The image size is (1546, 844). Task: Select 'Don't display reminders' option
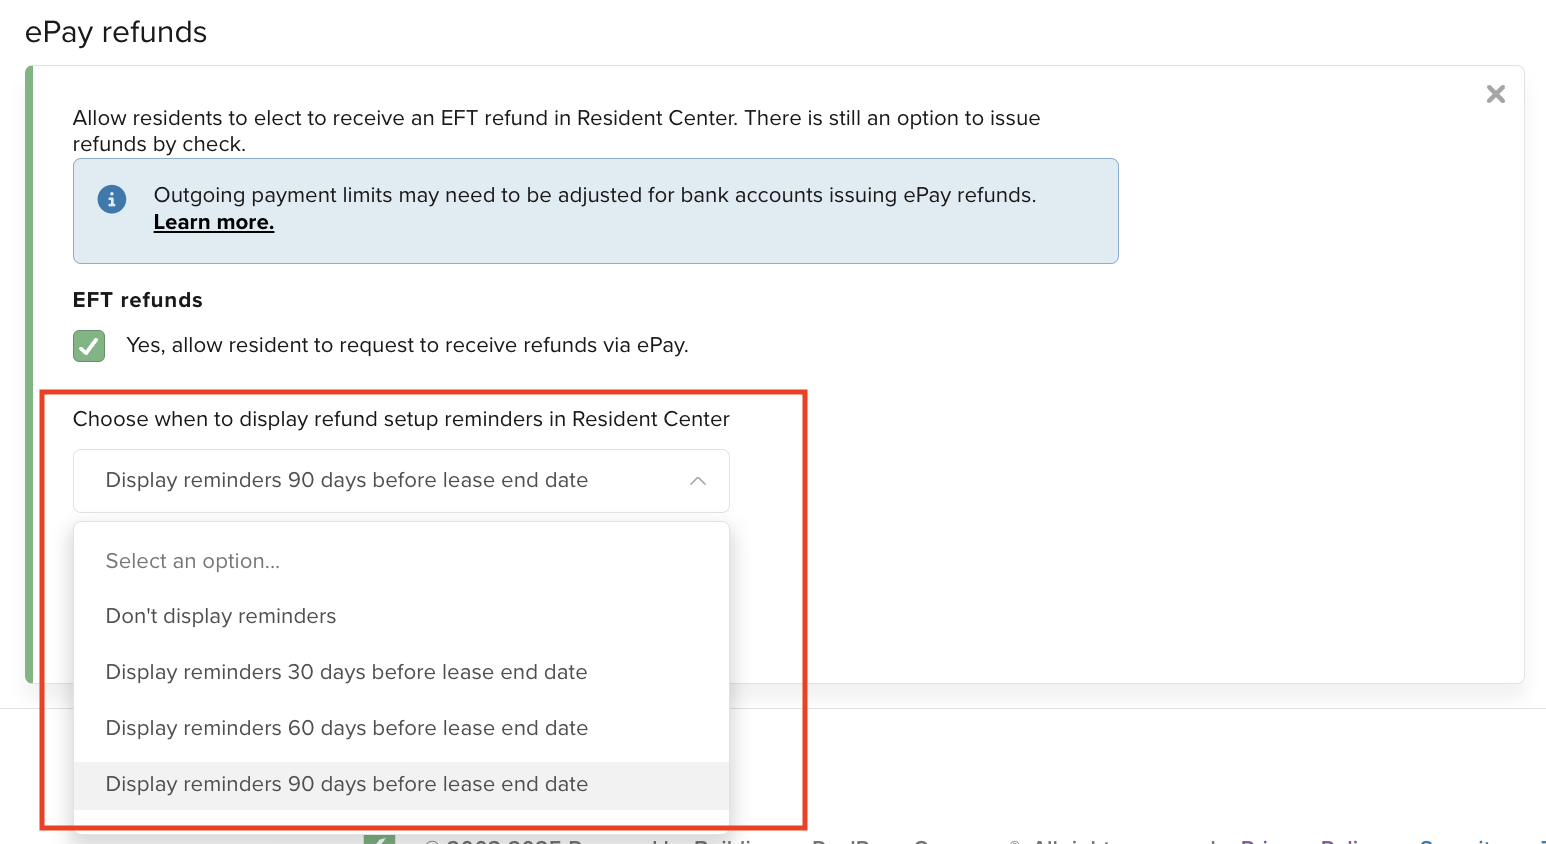pyautogui.click(x=221, y=616)
